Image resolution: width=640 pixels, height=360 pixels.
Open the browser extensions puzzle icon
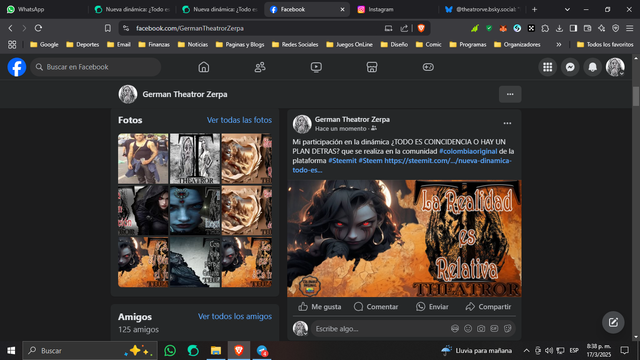tap(545, 28)
